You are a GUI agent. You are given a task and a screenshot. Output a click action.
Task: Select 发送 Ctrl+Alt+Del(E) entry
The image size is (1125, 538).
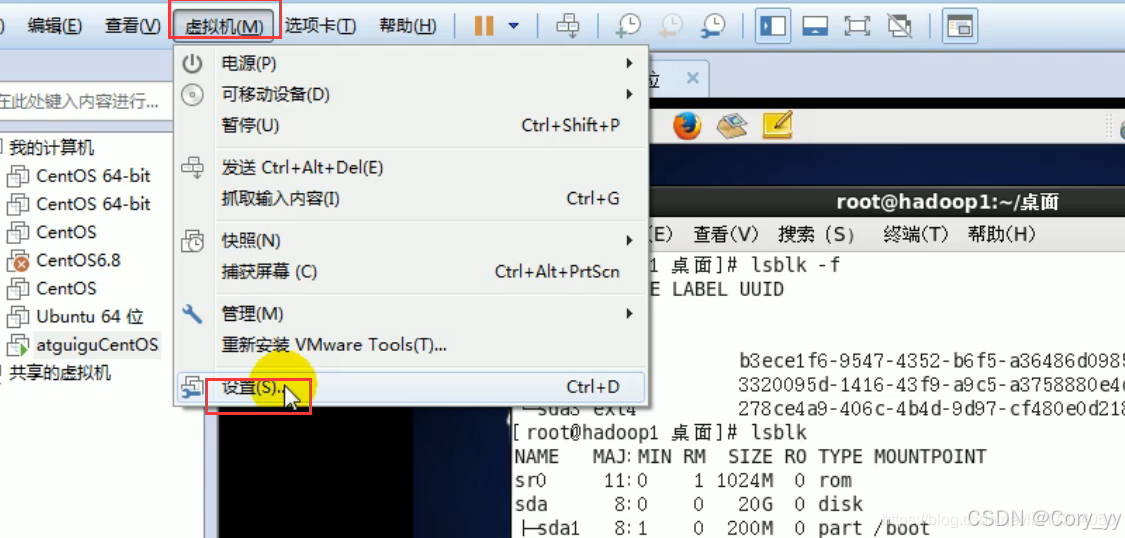[410, 168]
